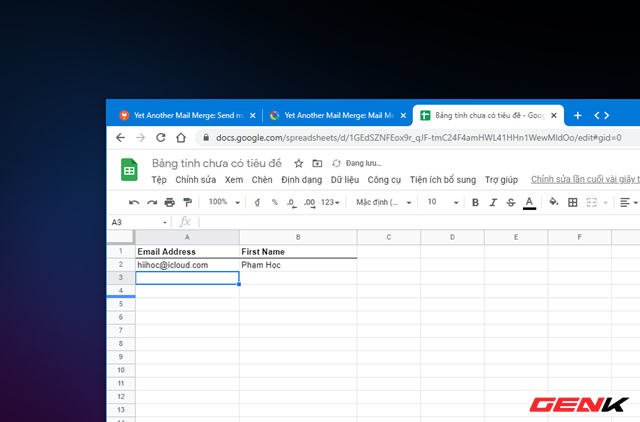Click the last edit history link

point(585,180)
